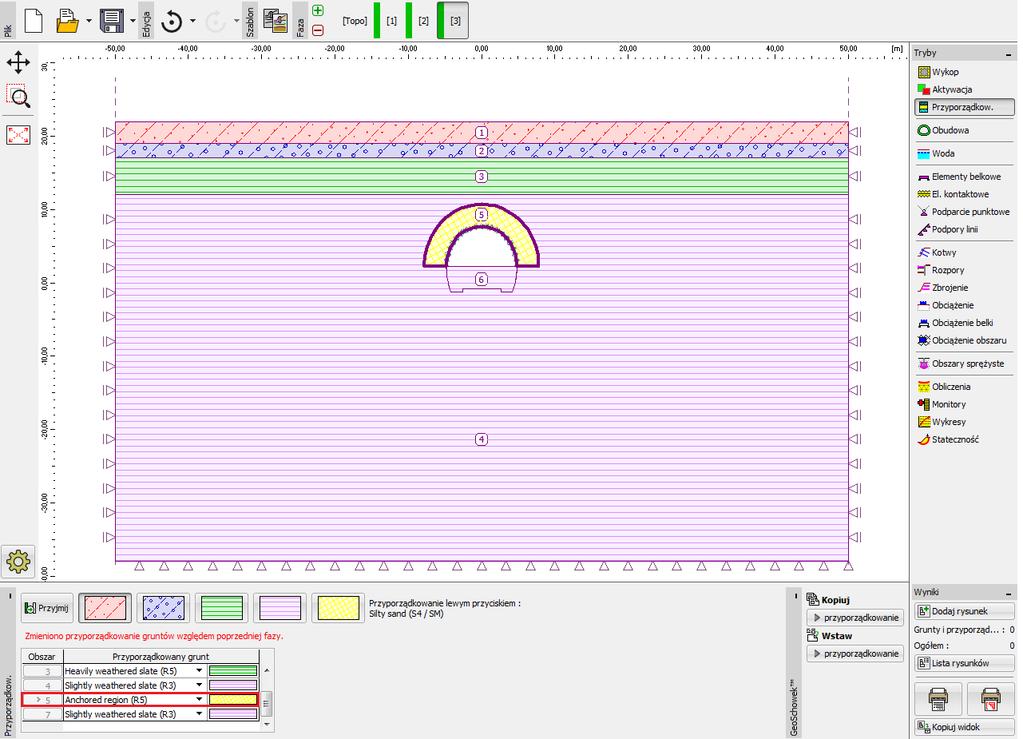Open the undo history dropdown arrow

192,21
